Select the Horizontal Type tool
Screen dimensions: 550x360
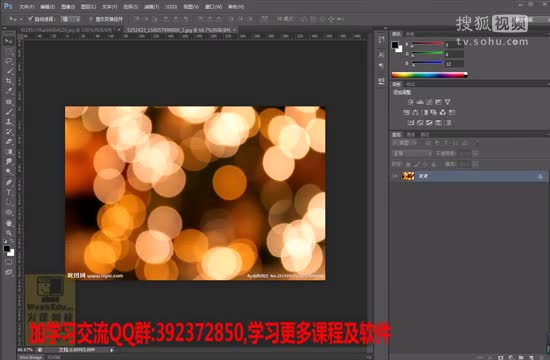click(x=9, y=192)
